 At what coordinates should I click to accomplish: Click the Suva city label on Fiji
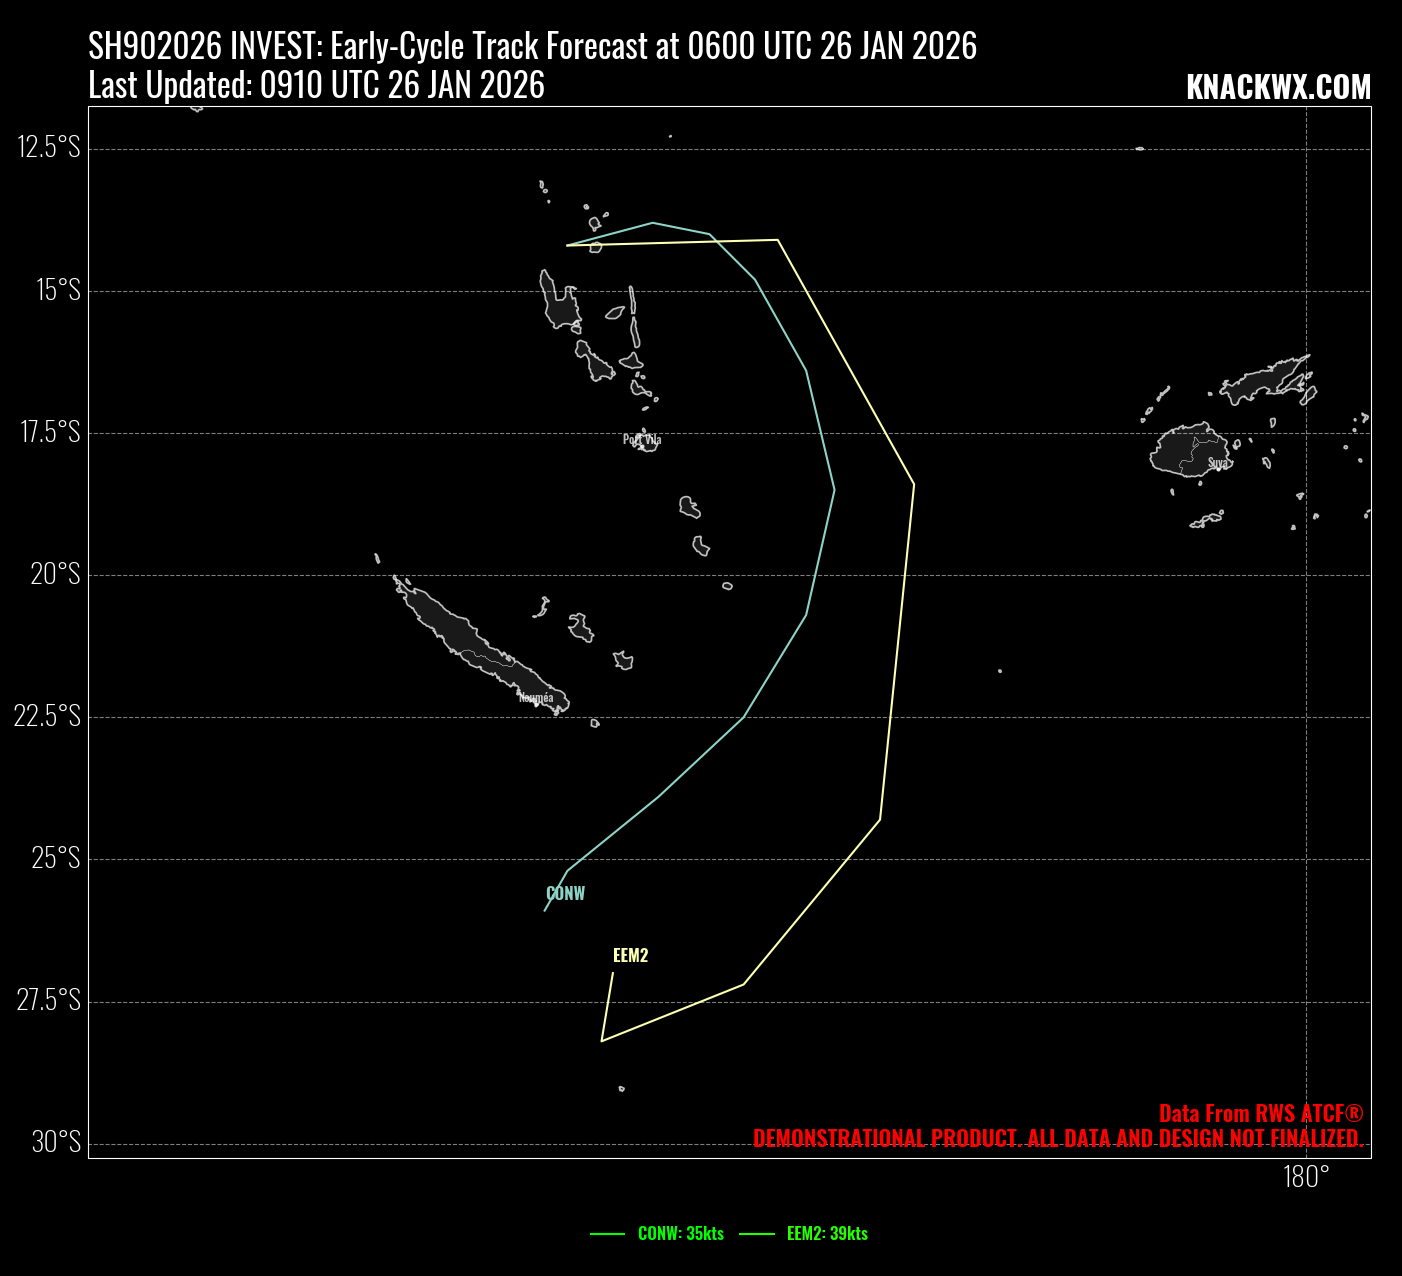click(x=1217, y=463)
